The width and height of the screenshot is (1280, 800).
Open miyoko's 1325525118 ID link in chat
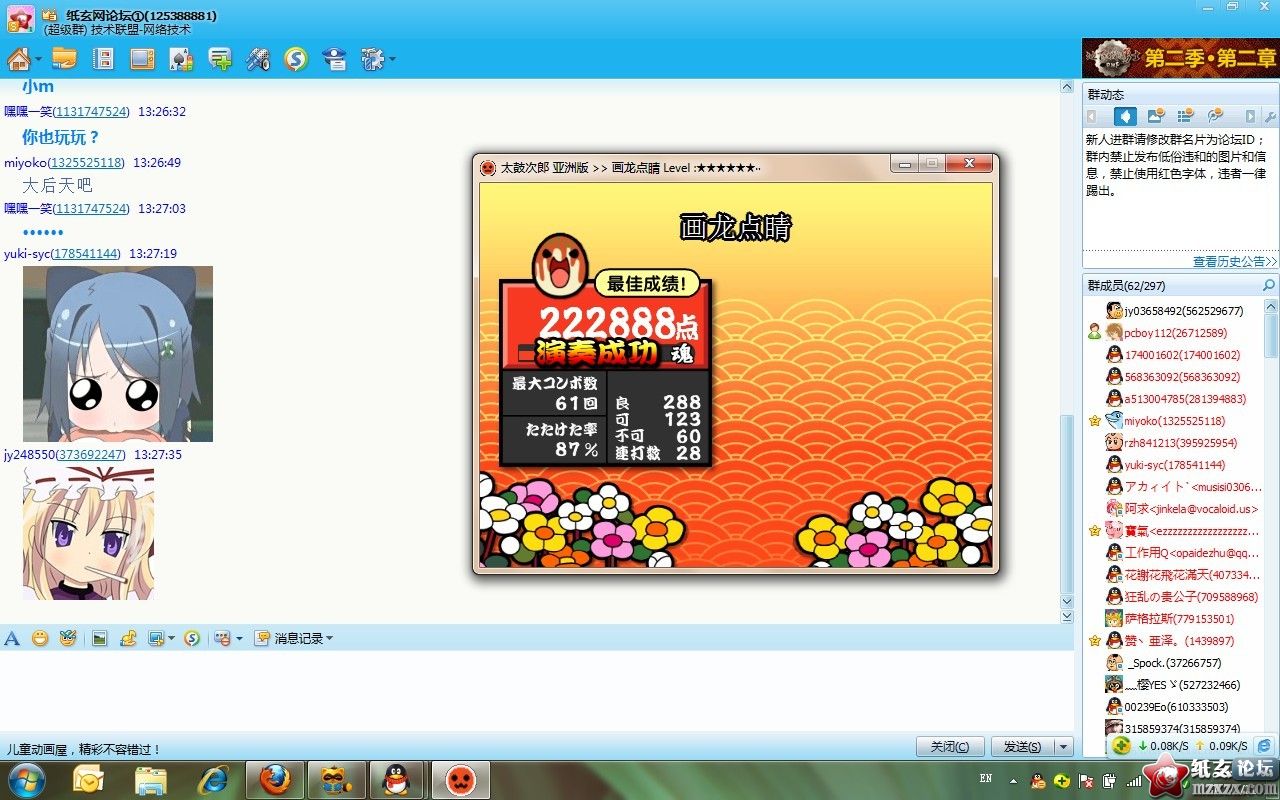click(87, 162)
